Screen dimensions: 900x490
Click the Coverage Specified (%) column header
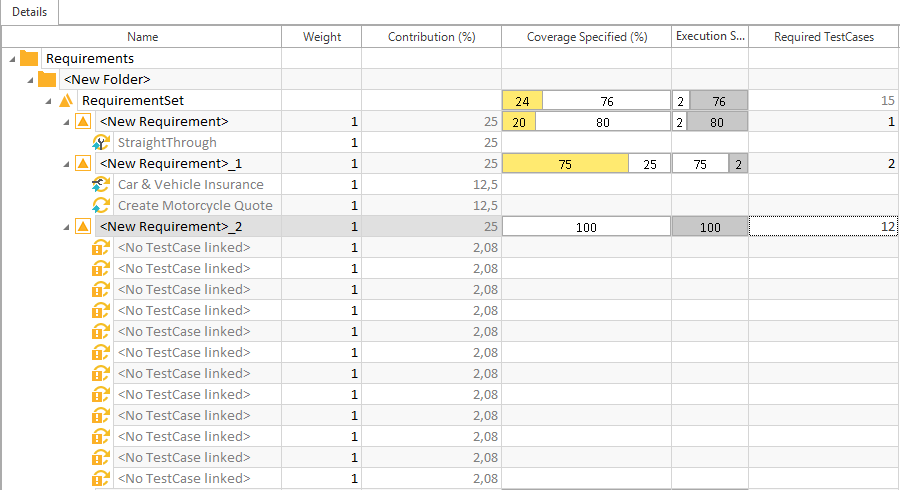tap(586, 37)
